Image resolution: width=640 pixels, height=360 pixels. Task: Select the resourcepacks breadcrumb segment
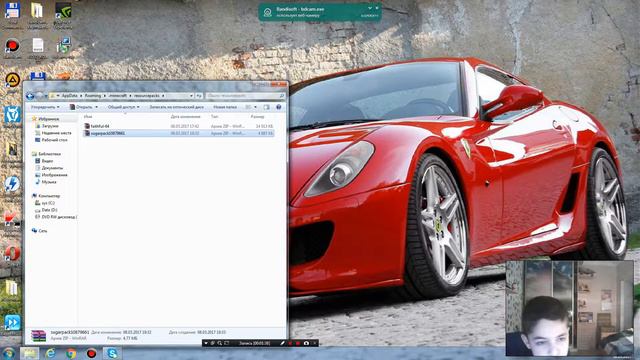[147, 96]
